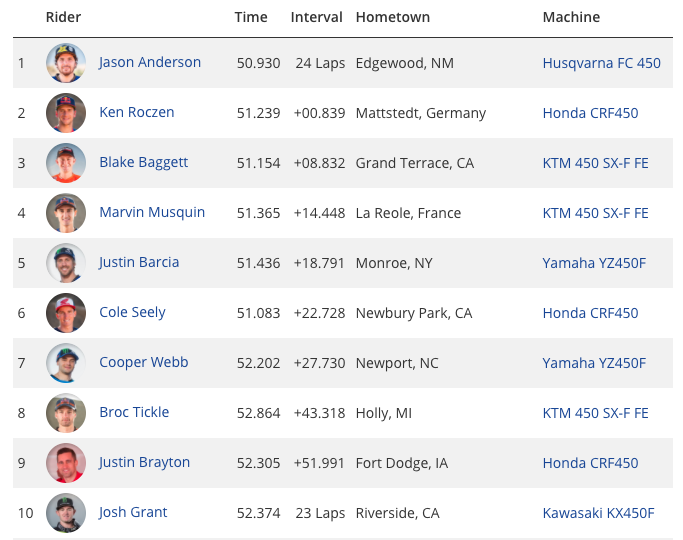Click the Time column header

coord(251,17)
